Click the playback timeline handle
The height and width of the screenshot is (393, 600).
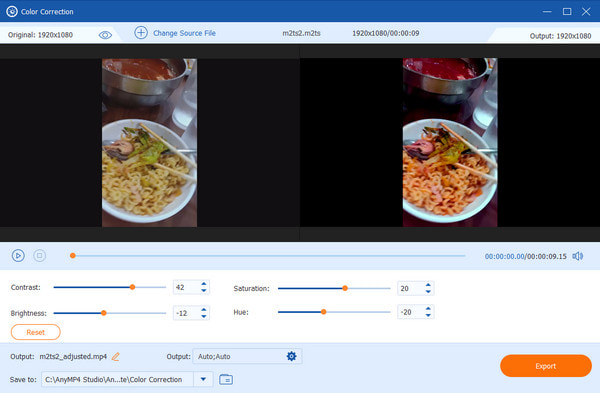[x=73, y=256]
